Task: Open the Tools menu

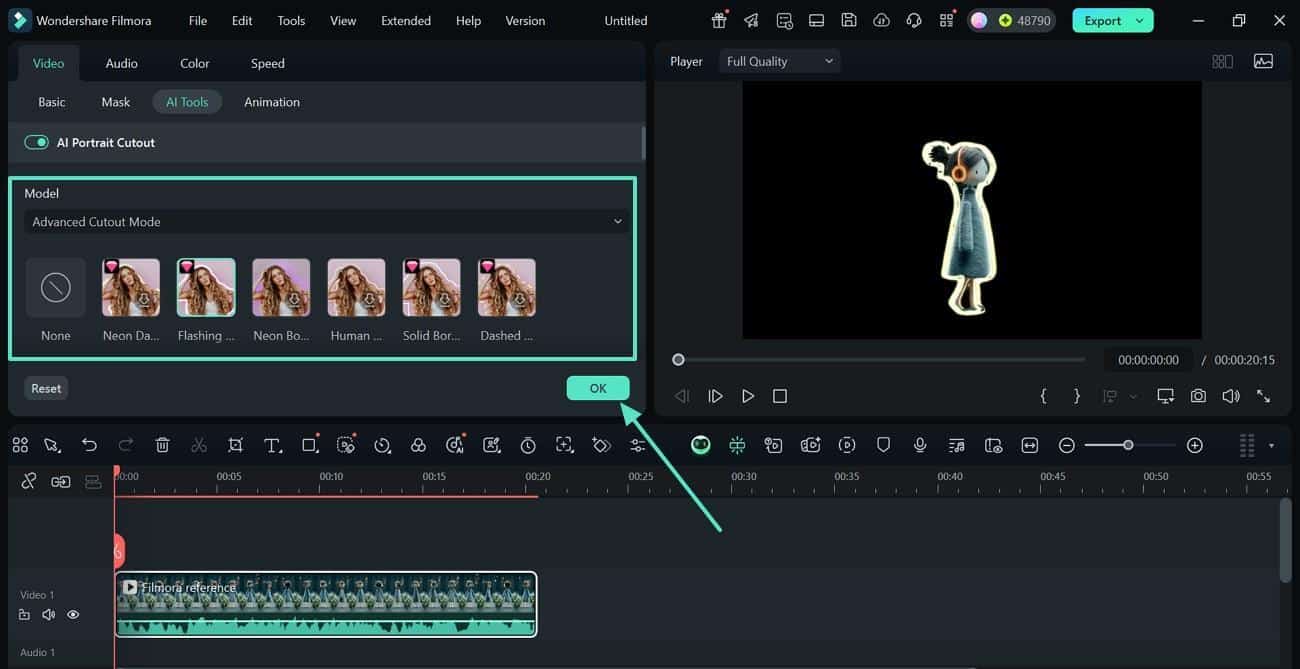Action: tap(290, 19)
